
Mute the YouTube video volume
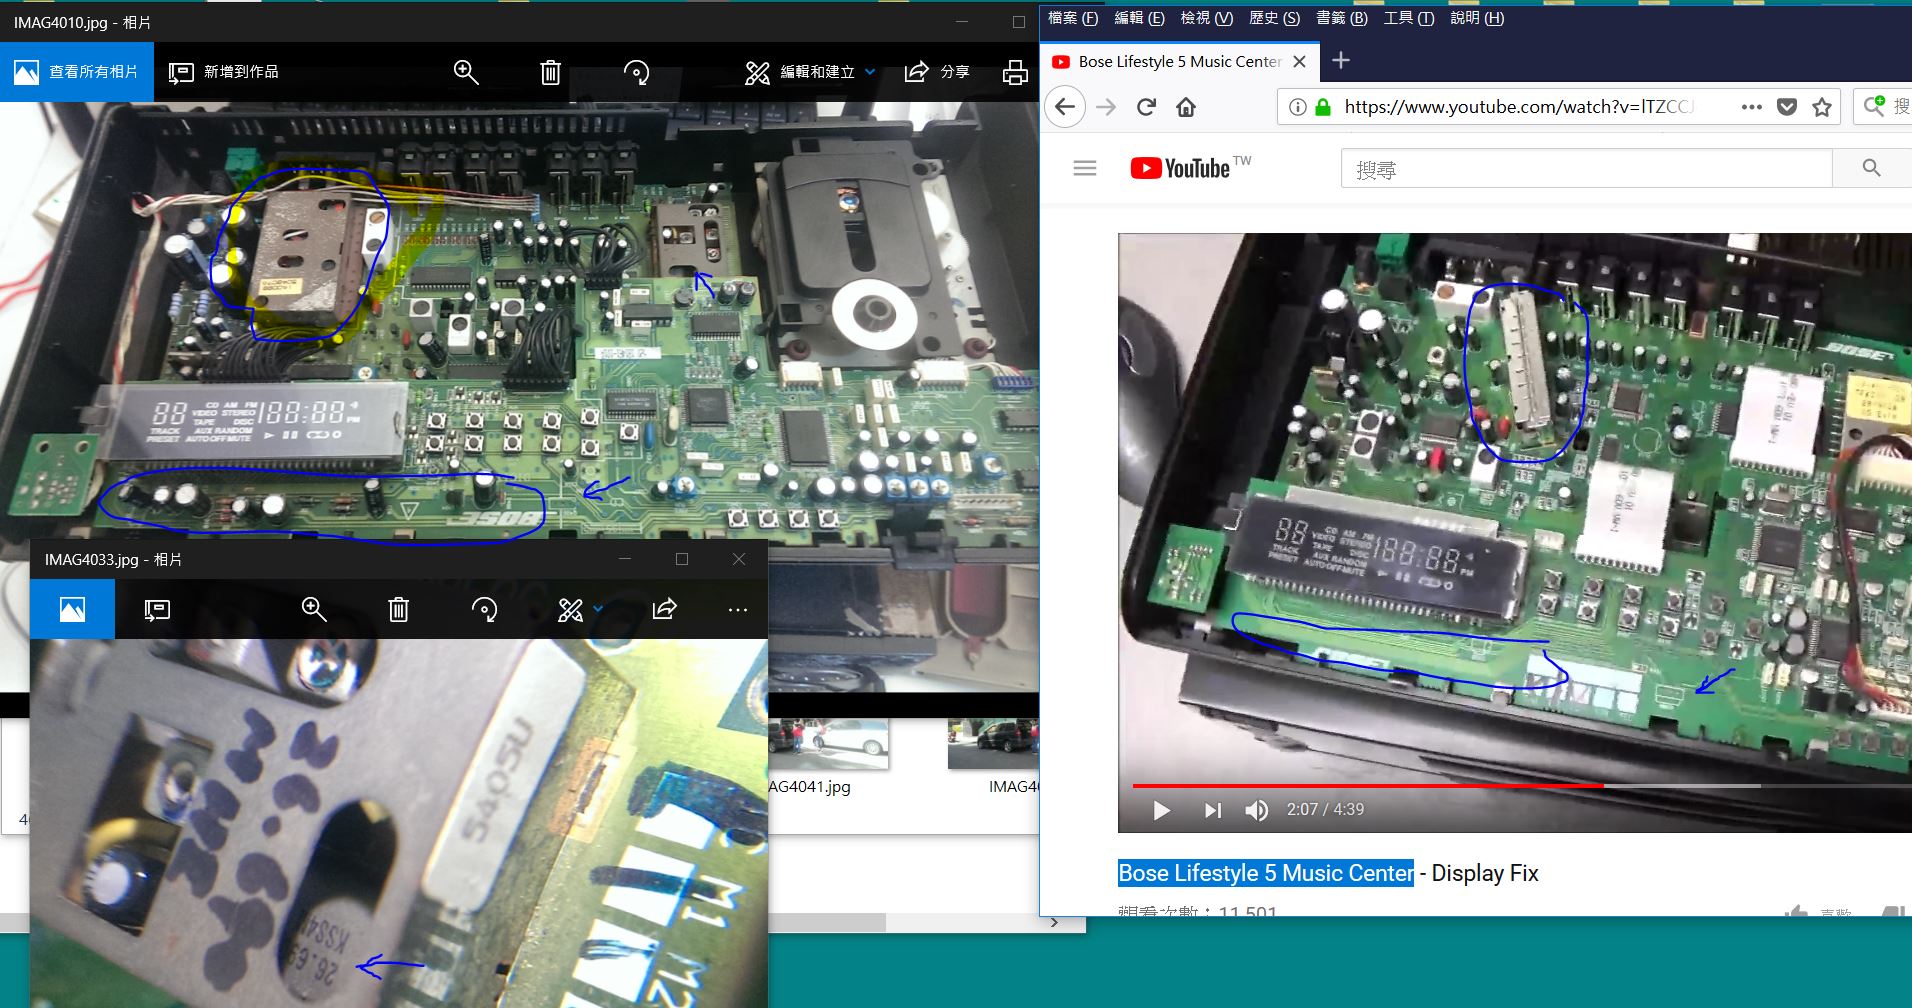tap(1256, 810)
